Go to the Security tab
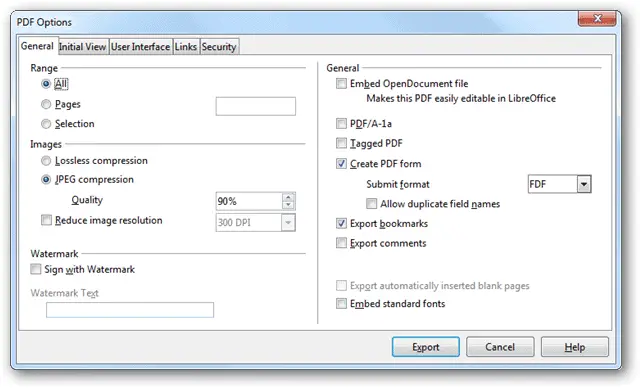640x388 pixels. point(219,47)
